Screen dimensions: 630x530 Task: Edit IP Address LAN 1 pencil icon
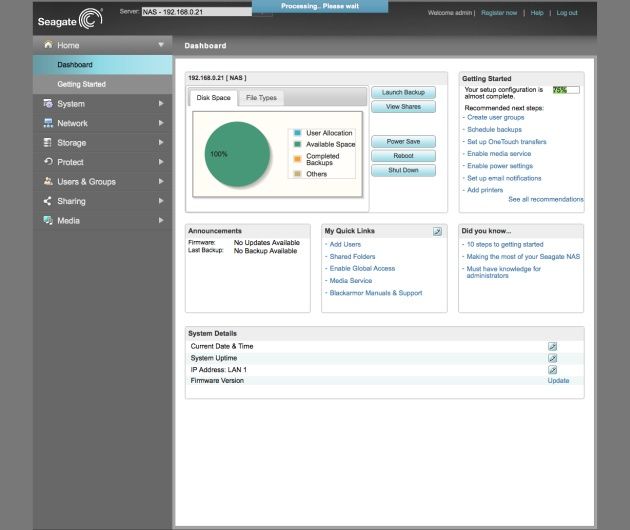[552, 370]
